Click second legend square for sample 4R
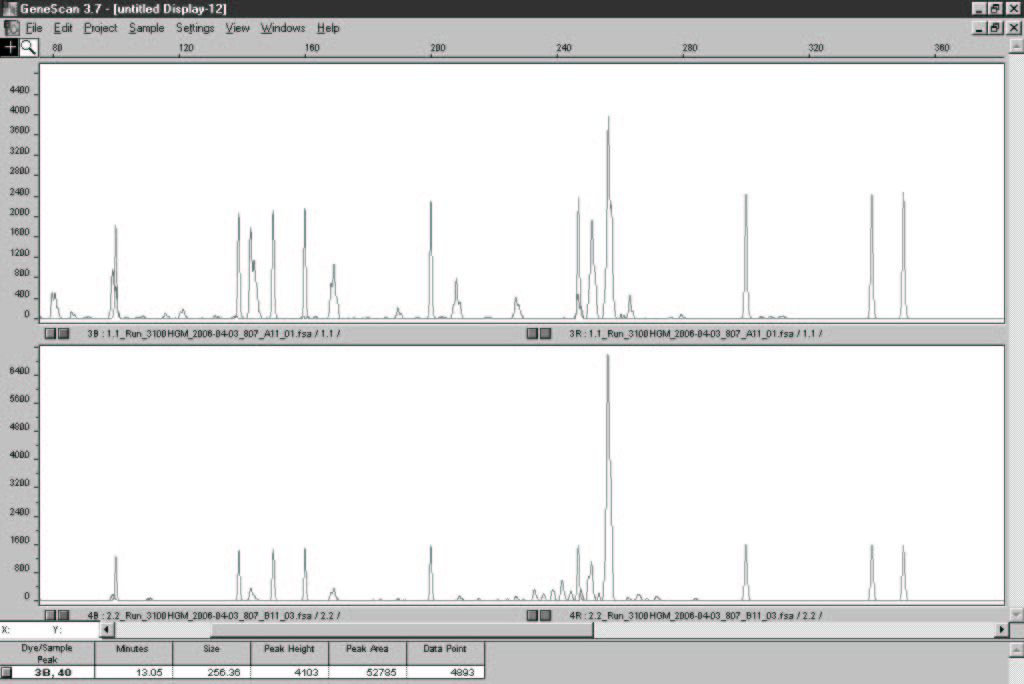1024x684 pixels. pos(545,615)
